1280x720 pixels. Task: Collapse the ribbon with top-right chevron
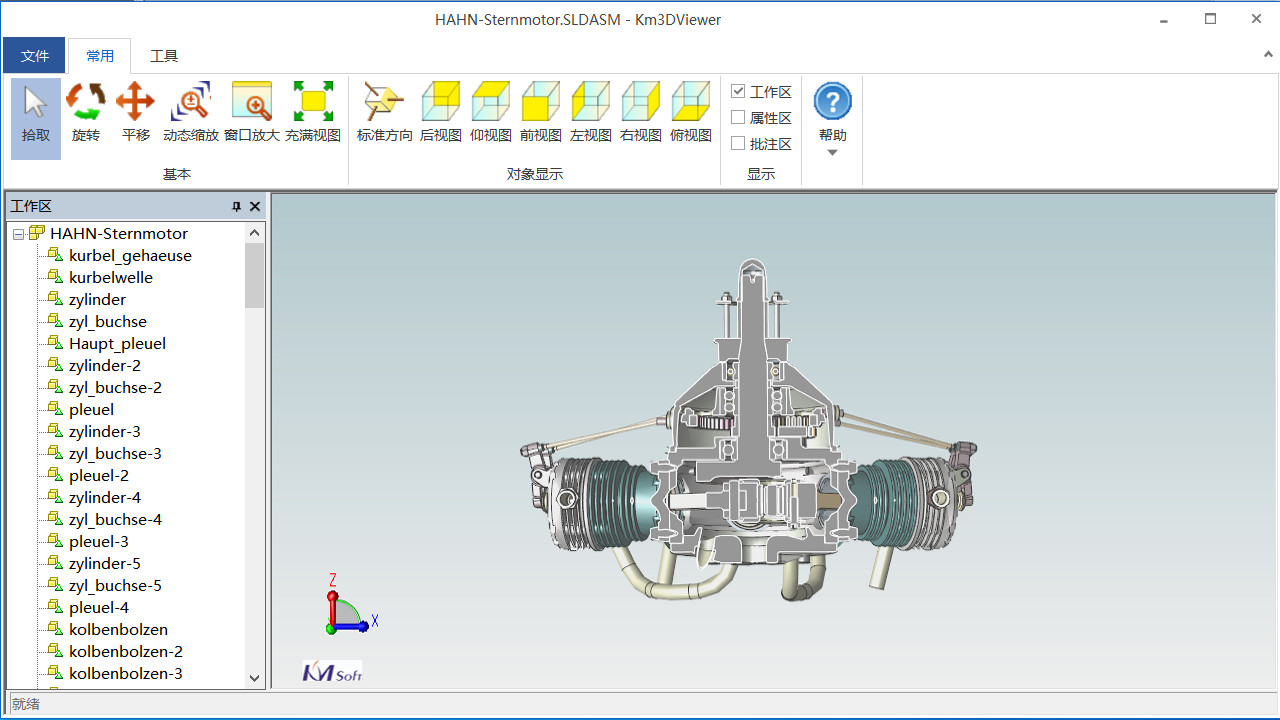(1268, 55)
